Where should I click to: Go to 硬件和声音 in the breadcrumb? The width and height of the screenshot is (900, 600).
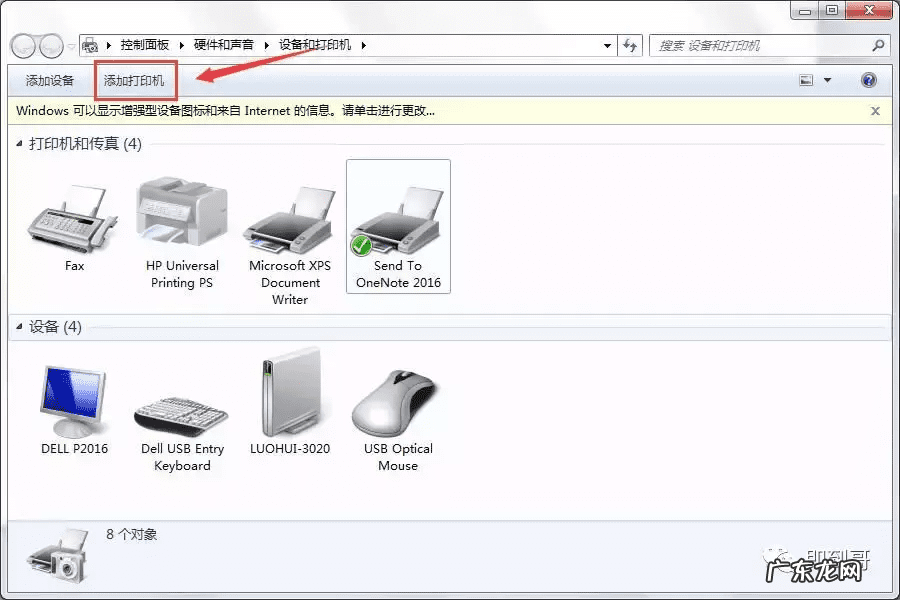[x=224, y=45]
